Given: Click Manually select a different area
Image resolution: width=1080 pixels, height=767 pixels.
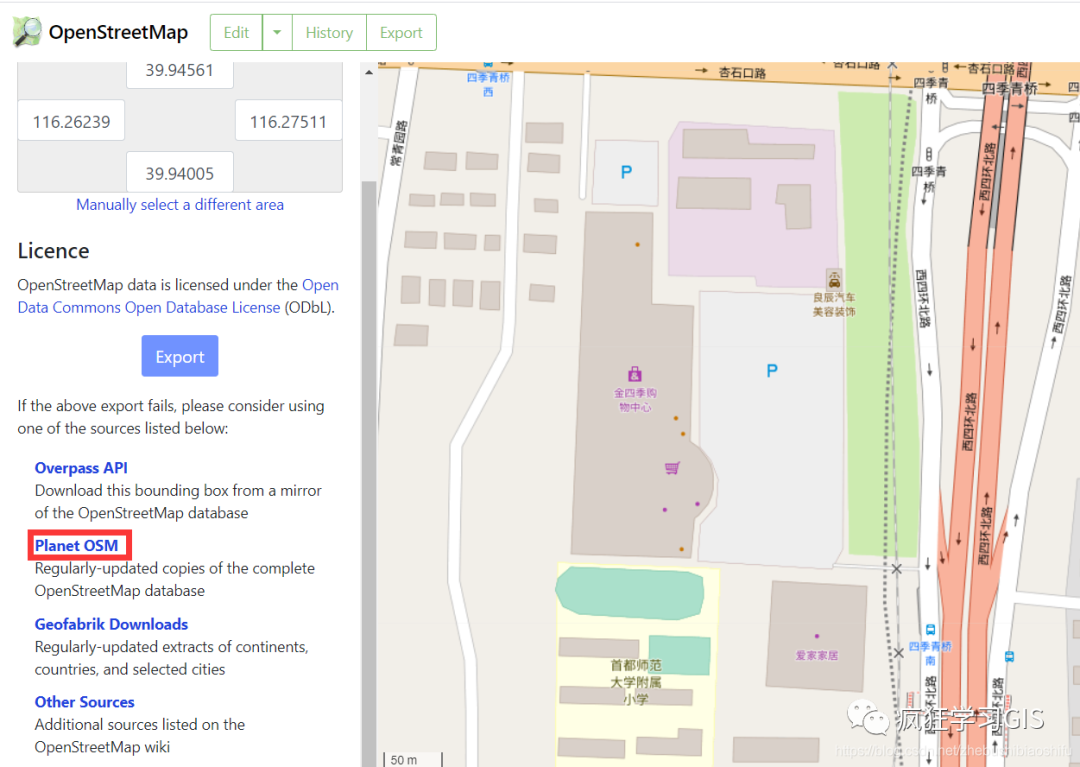Looking at the screenshot, I should tap(180, 204).
